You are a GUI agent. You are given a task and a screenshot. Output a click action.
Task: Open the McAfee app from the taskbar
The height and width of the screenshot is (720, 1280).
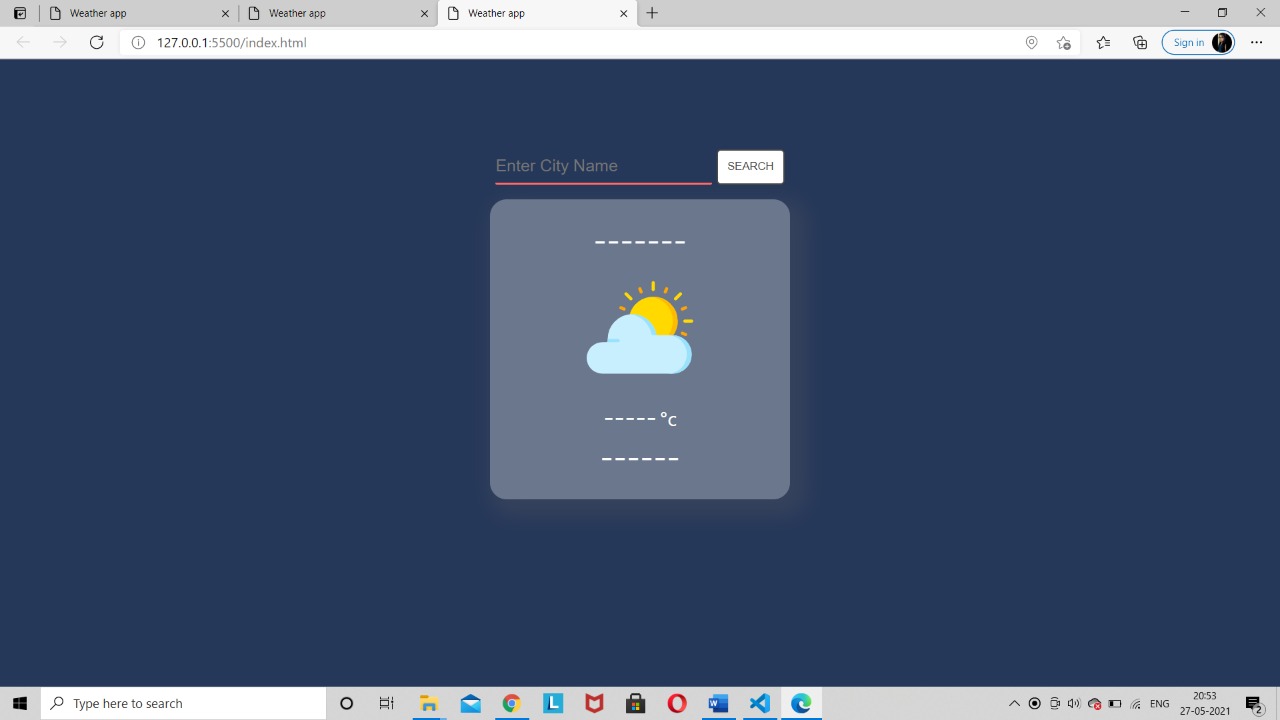(x=594, y=703)
